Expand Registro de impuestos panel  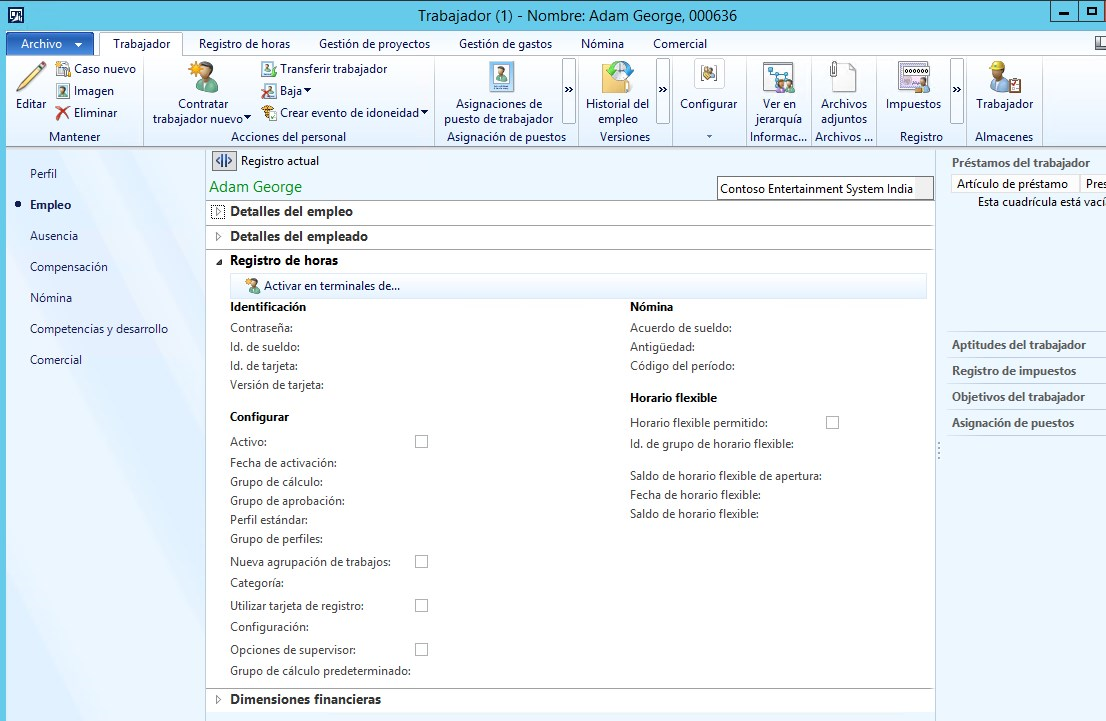[1014, 371]
